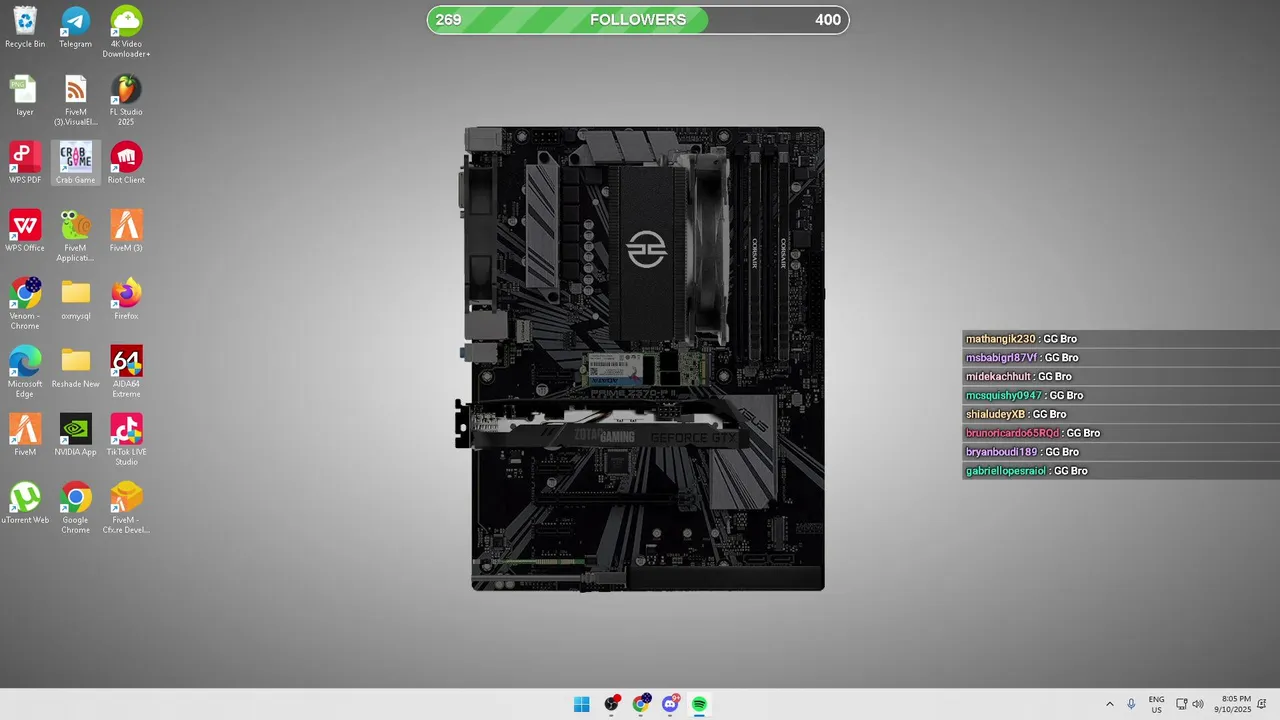The image size is (1280, 720).
Task: Open the Windows Start menu
Action: 582,704
